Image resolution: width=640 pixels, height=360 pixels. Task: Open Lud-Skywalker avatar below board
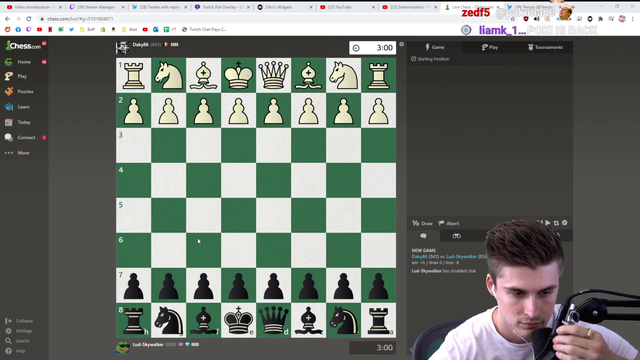122,348
